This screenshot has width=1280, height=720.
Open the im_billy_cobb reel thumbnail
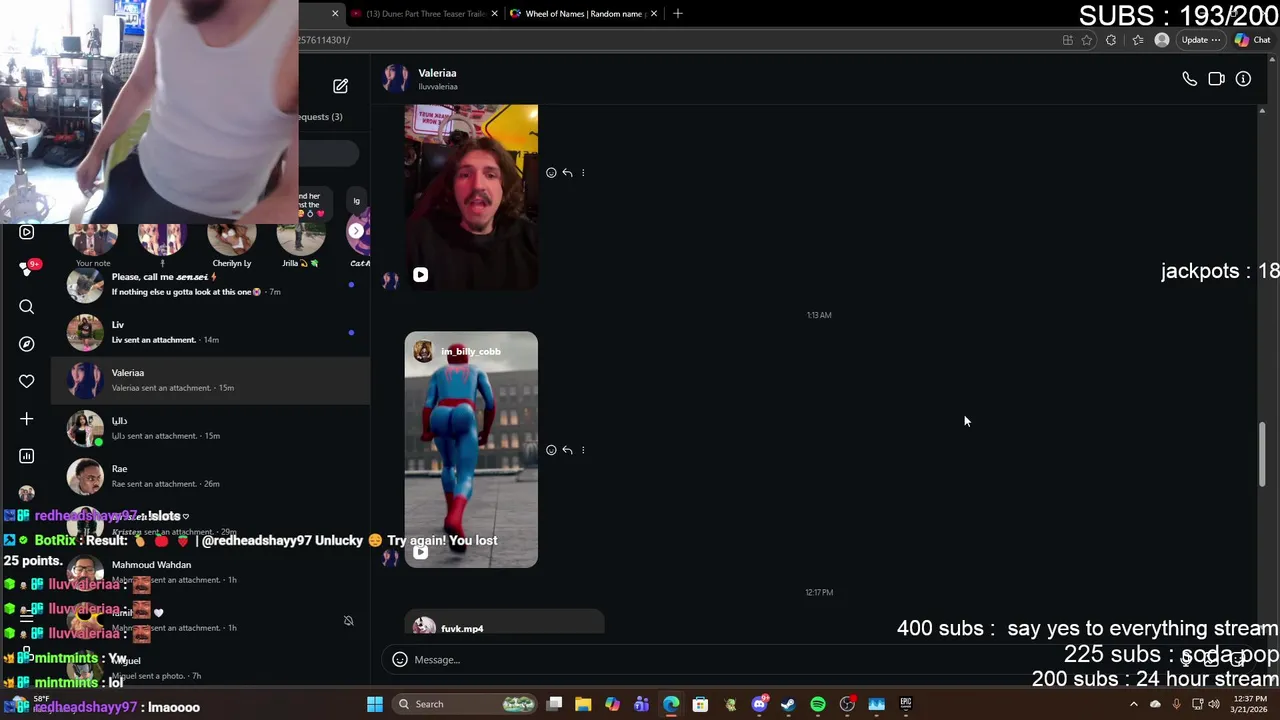coord(471,450)
